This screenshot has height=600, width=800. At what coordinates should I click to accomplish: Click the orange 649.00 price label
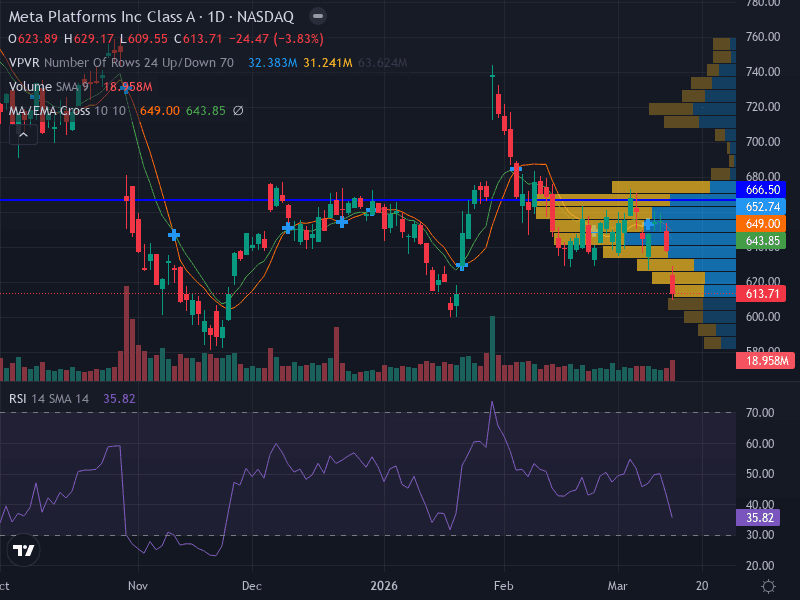click(763, 223)
